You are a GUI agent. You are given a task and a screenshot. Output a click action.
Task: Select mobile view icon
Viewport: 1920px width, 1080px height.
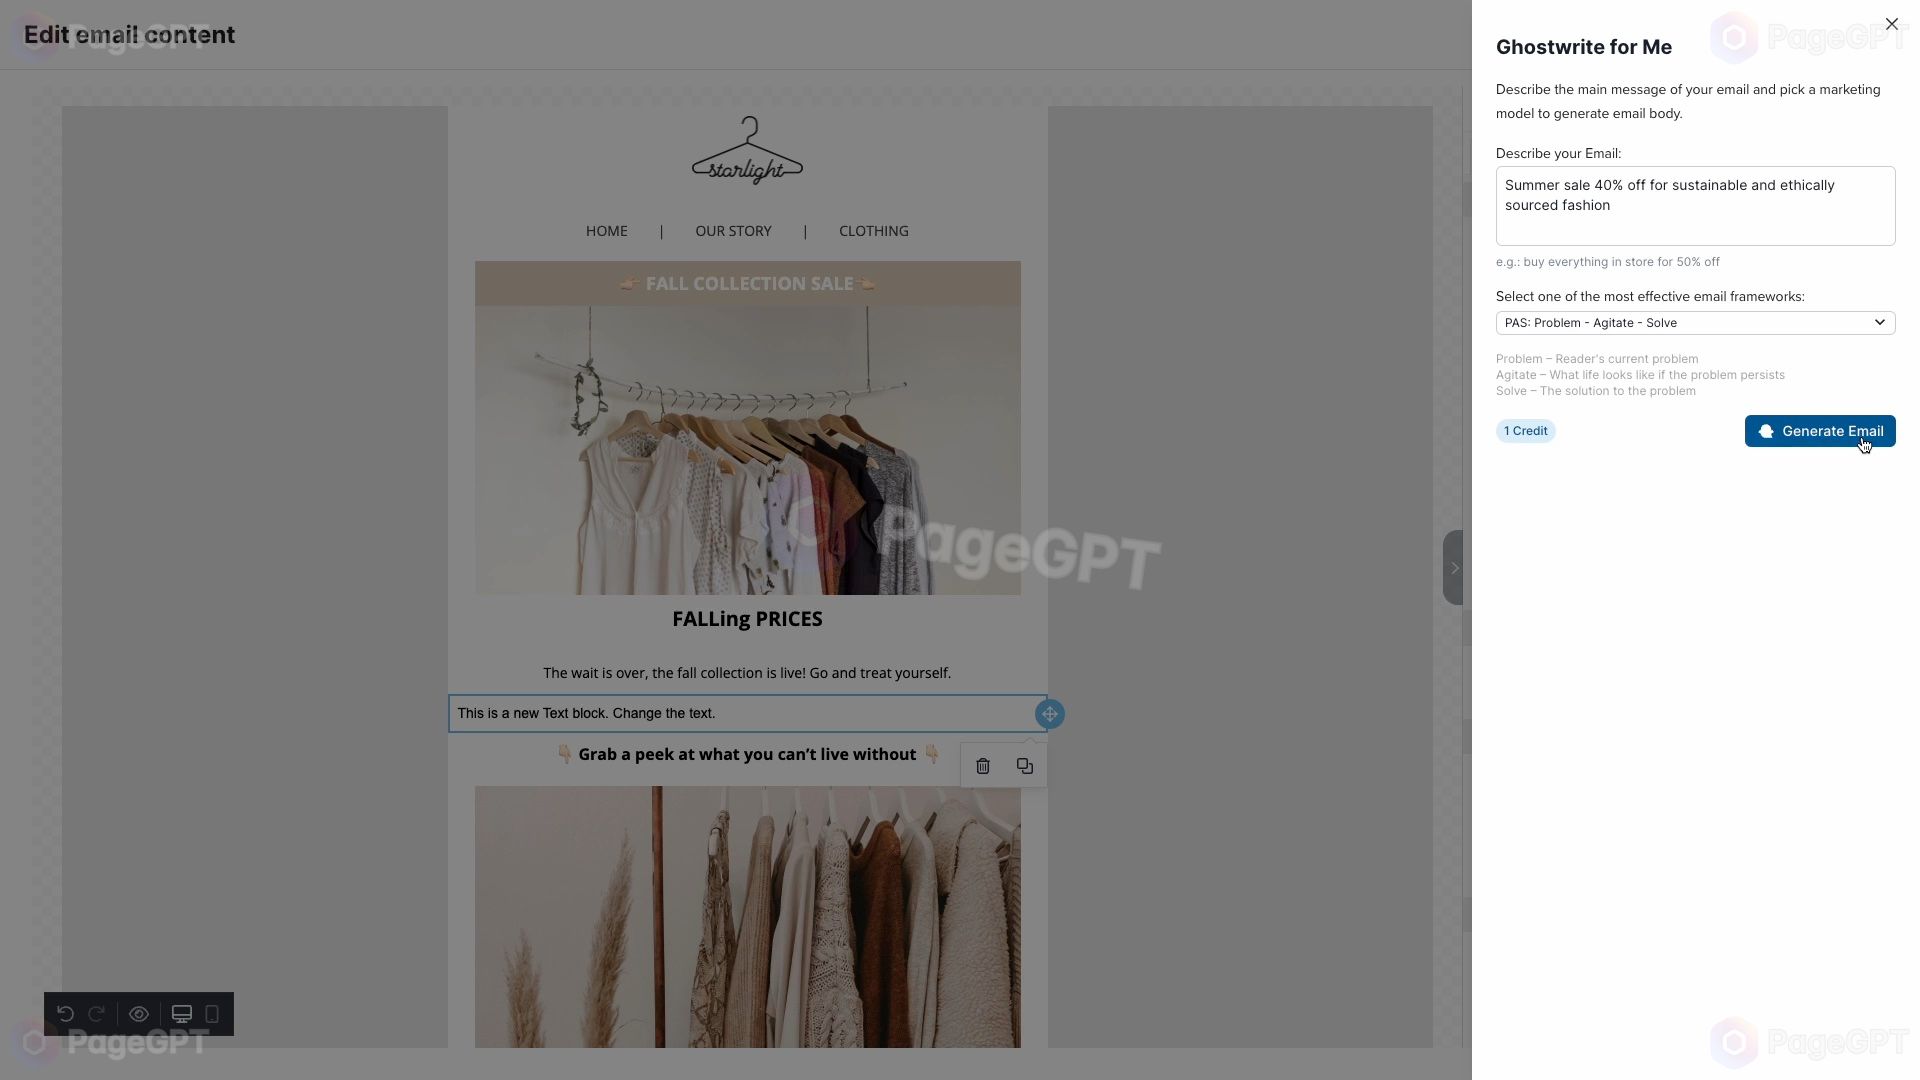click(x=211, y=1013)
